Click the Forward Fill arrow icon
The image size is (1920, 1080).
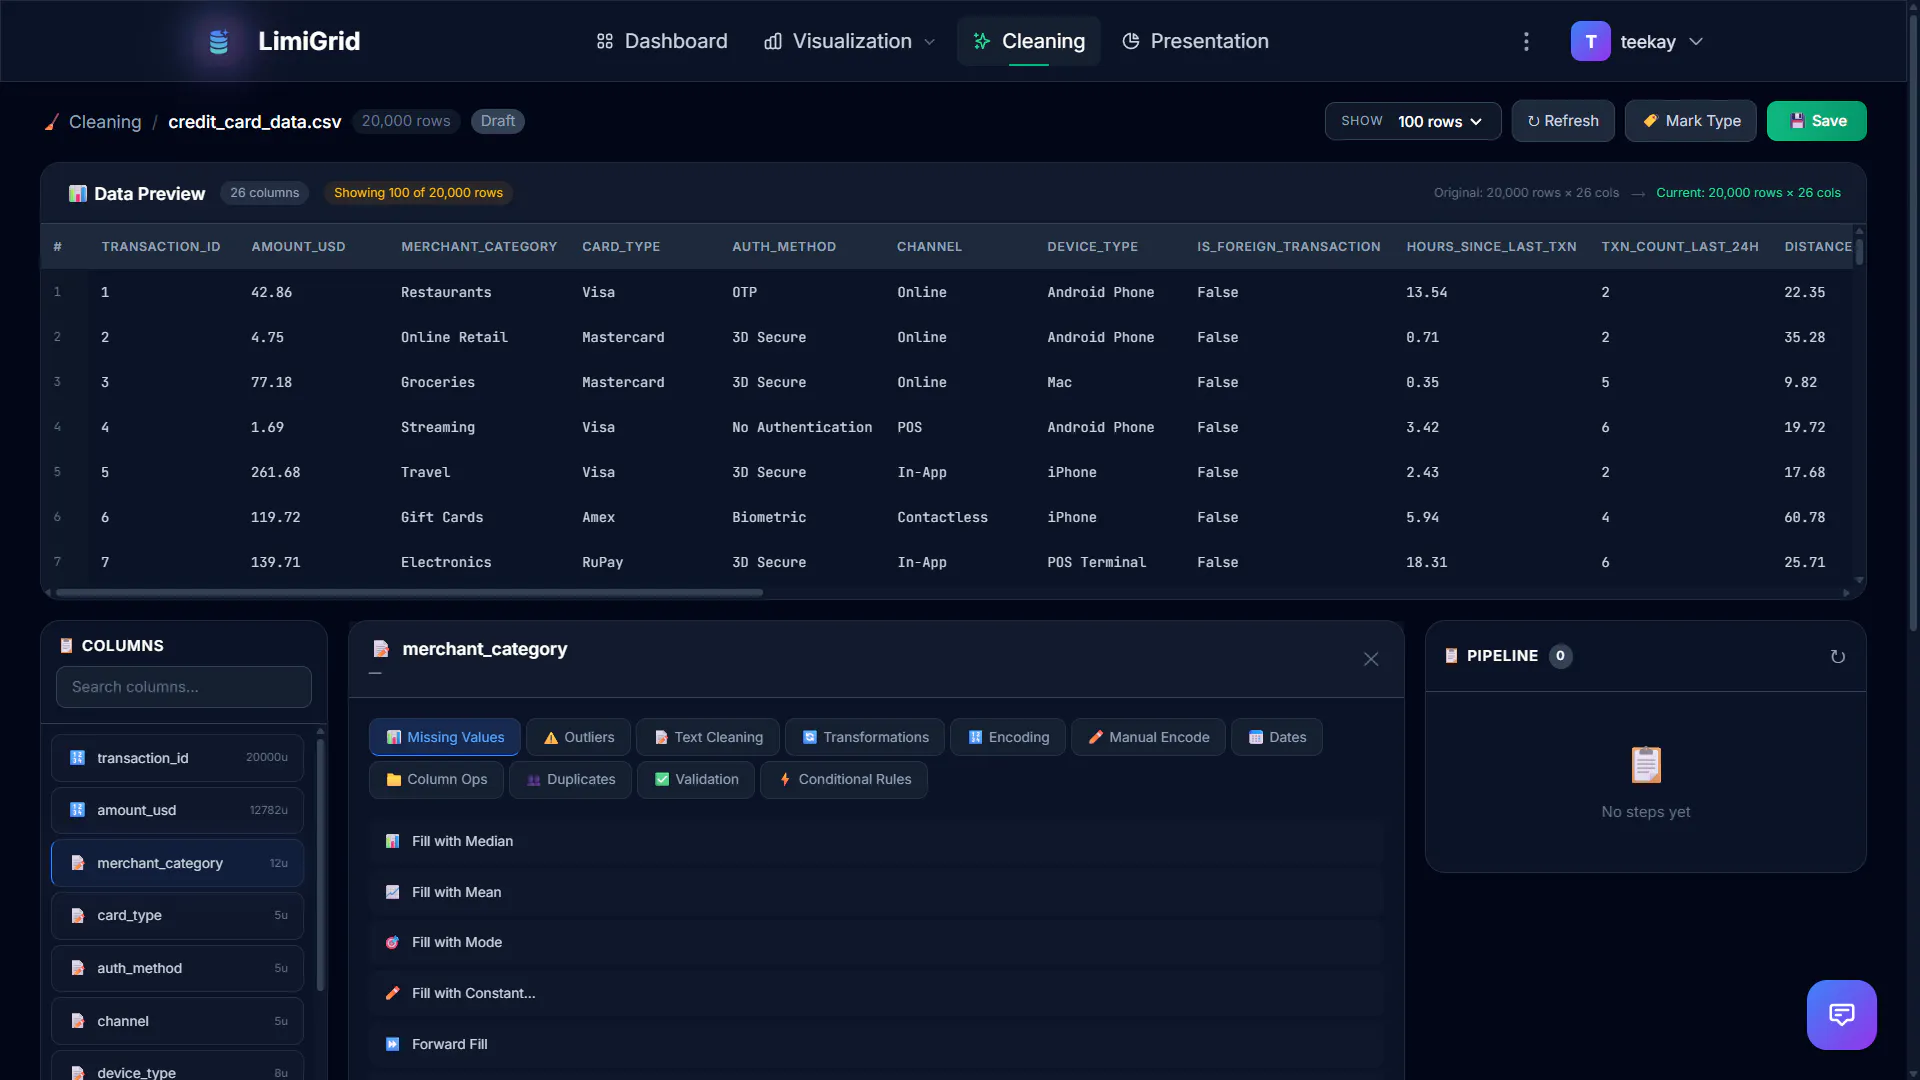(x=392, y=1044)
